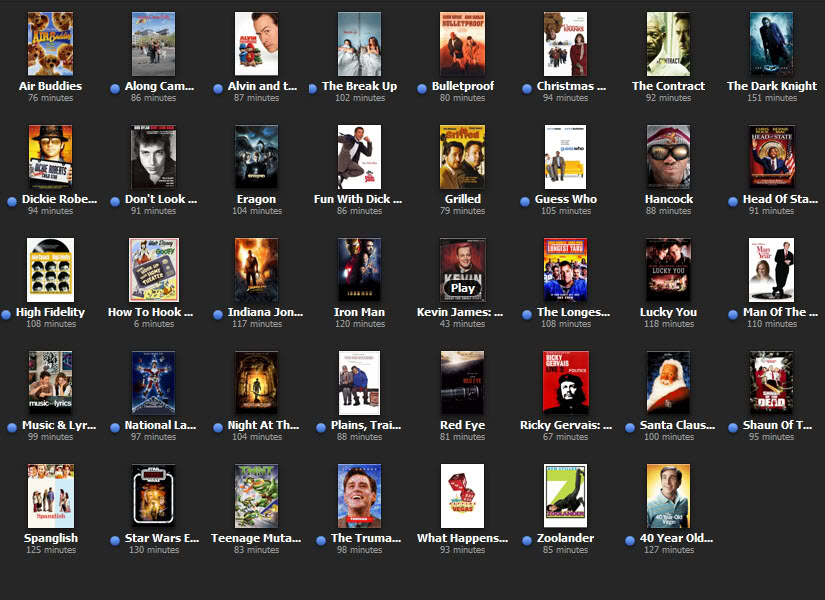The image size is (825, 600).
Task: Select the Spanglish poster thumbnail
Action: [51, 496]
